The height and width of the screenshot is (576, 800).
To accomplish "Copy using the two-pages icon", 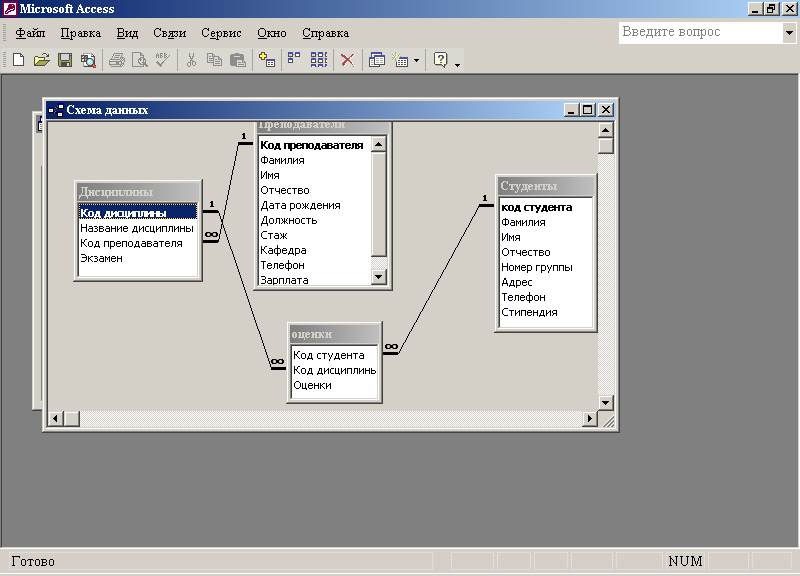I will pyautogui.click(x=214, y=60).
